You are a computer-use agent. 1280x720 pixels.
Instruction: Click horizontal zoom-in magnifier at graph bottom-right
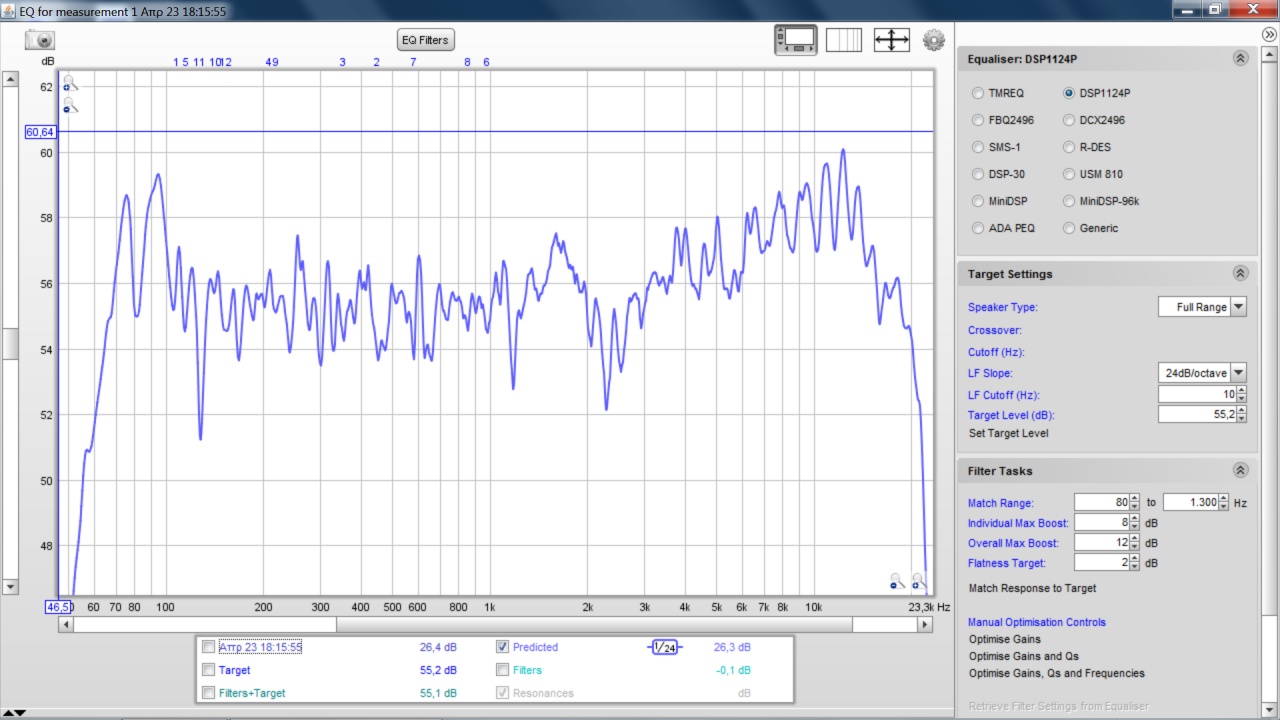point(919,581)
